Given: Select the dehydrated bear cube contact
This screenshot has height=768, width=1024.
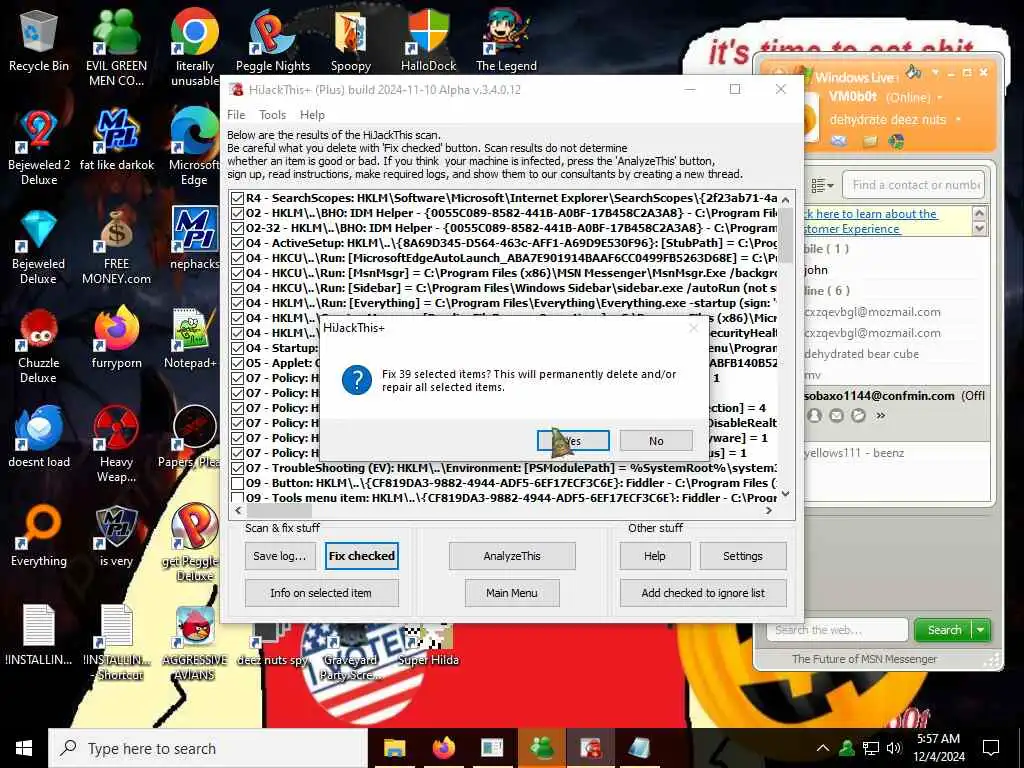Looking at the screenshot, I should (861, 354).
